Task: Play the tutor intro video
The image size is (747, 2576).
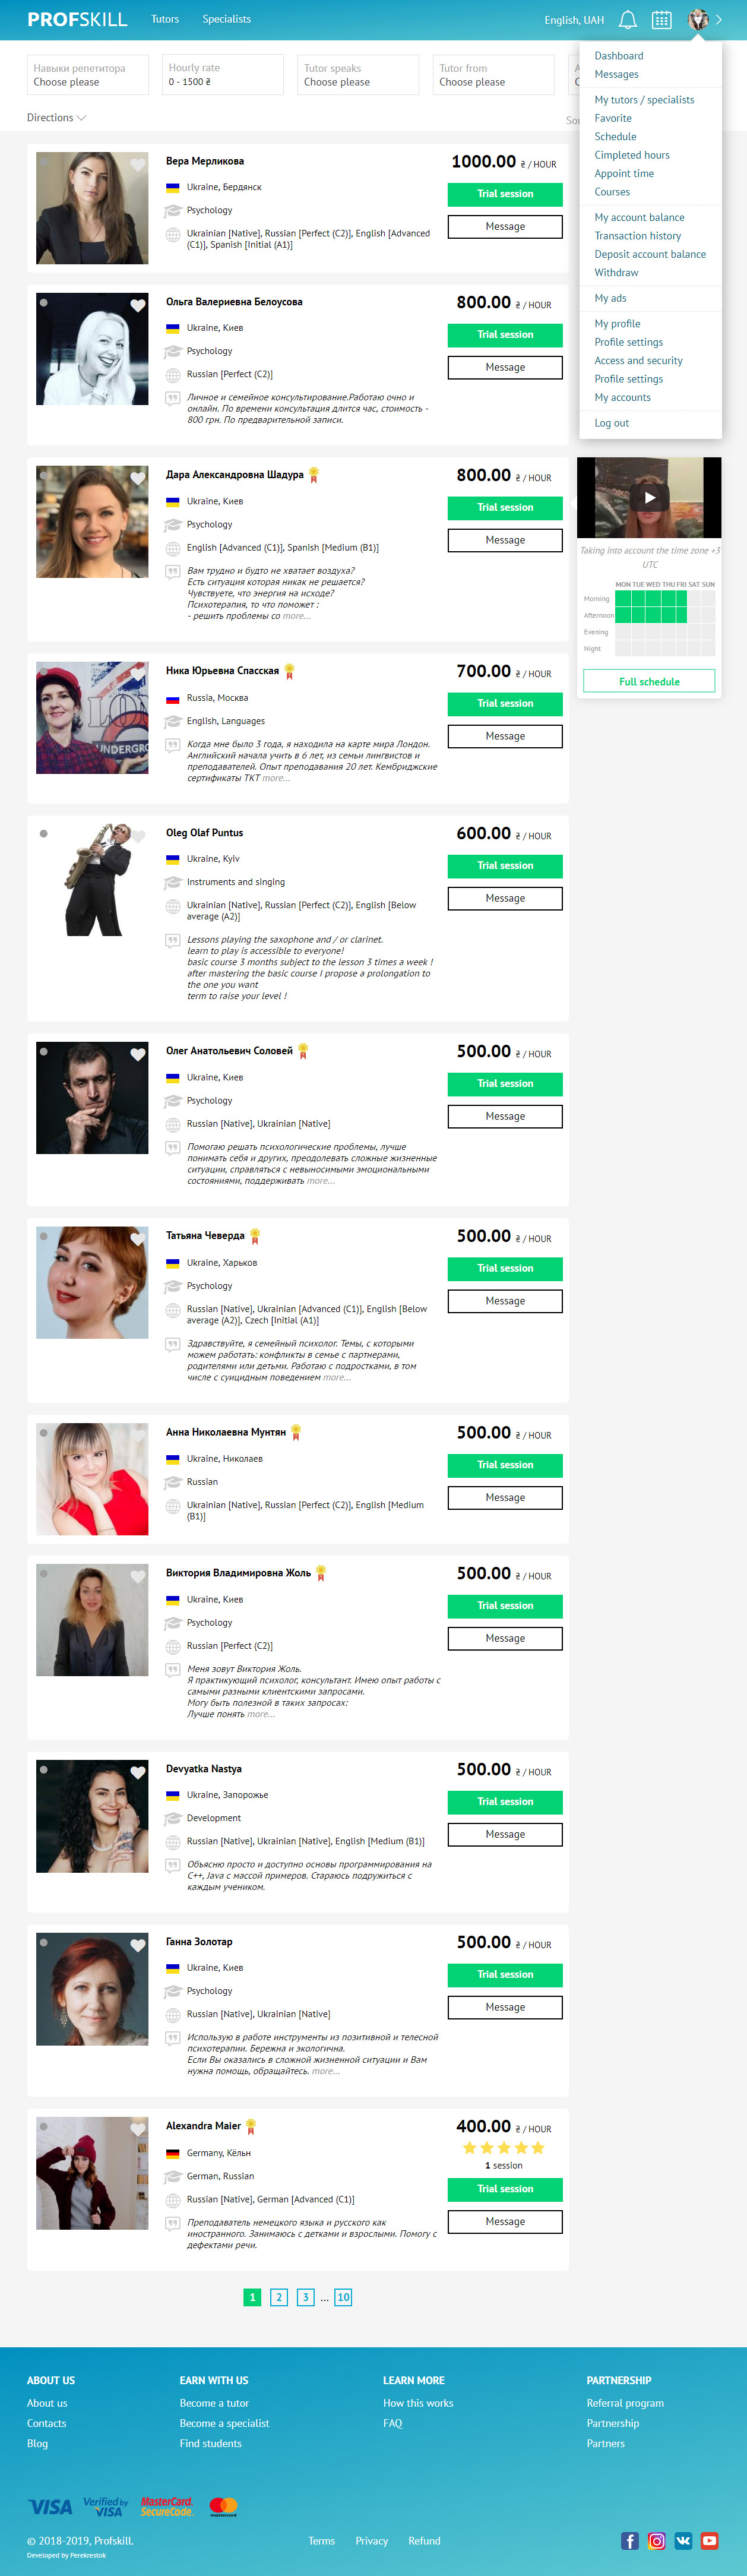Action: (x=650, y=497)
